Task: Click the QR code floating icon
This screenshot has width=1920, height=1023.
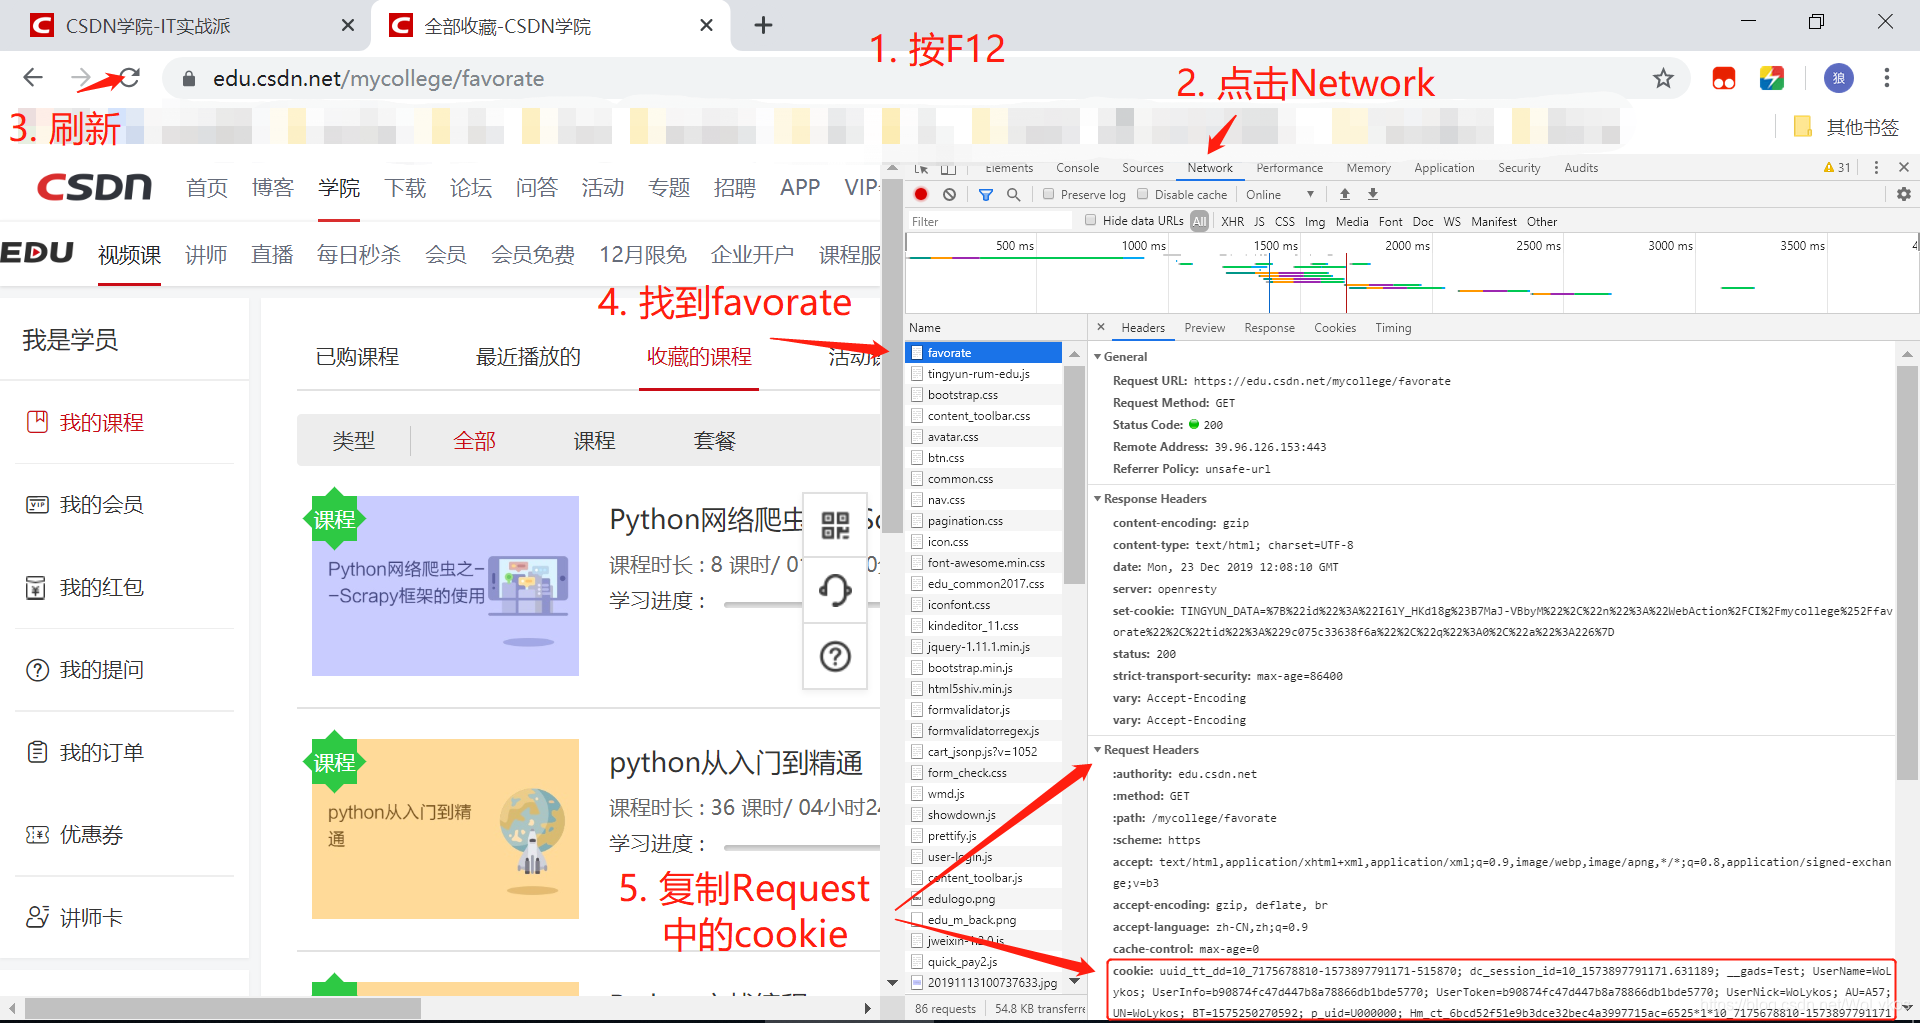Action: click(x=835, y=524)
